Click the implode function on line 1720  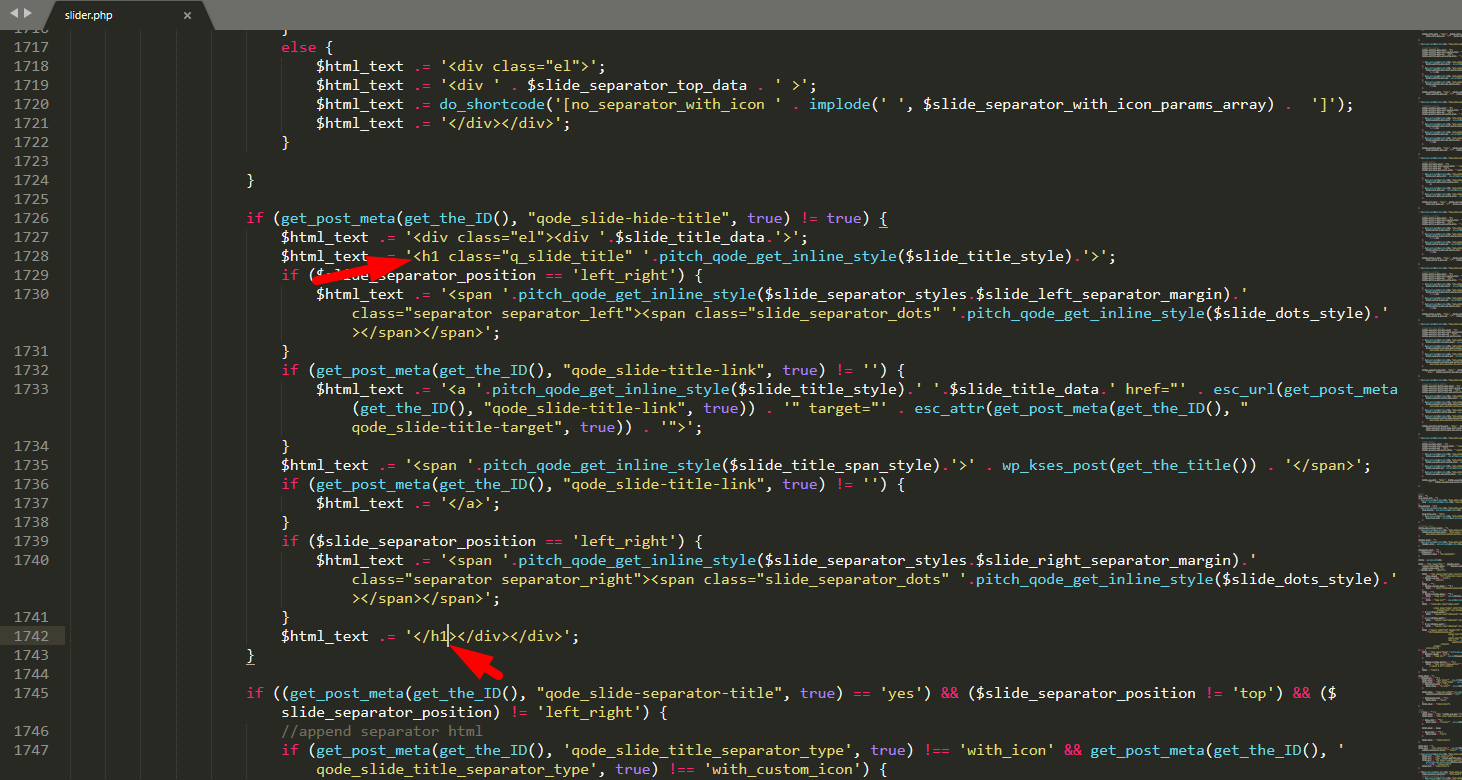coord(840,104)
